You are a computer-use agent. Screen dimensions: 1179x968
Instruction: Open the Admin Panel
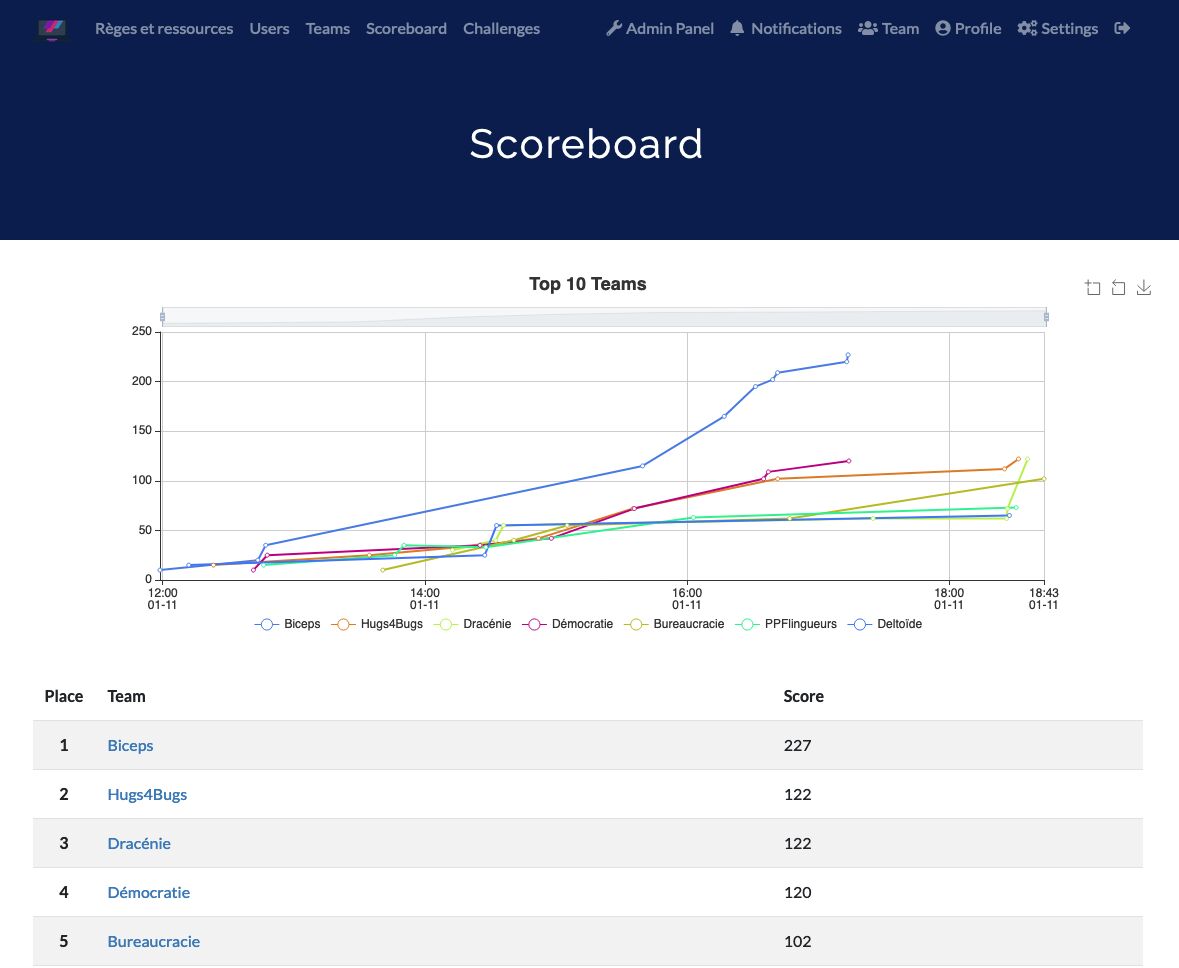[660, 29]
